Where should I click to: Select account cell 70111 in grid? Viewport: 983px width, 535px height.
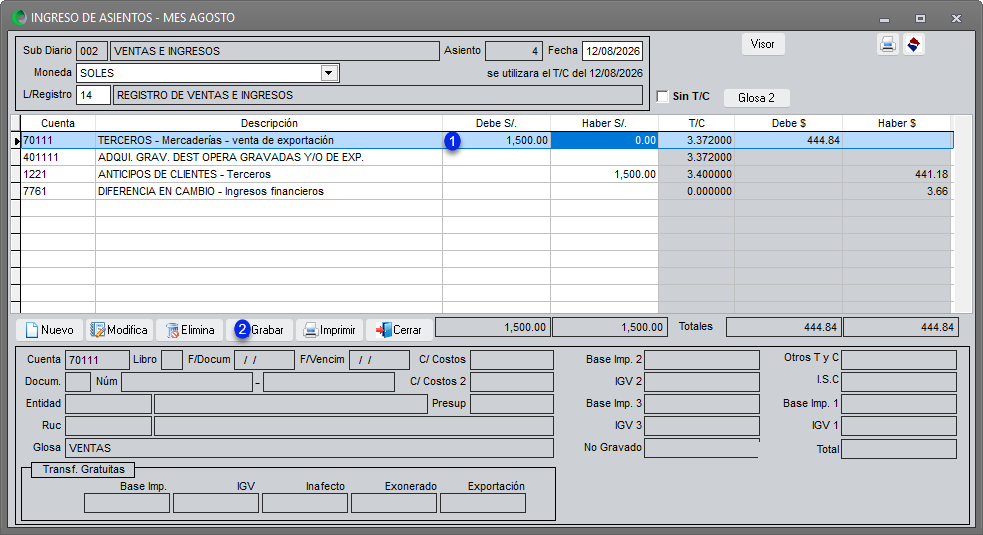coord(58,140)
